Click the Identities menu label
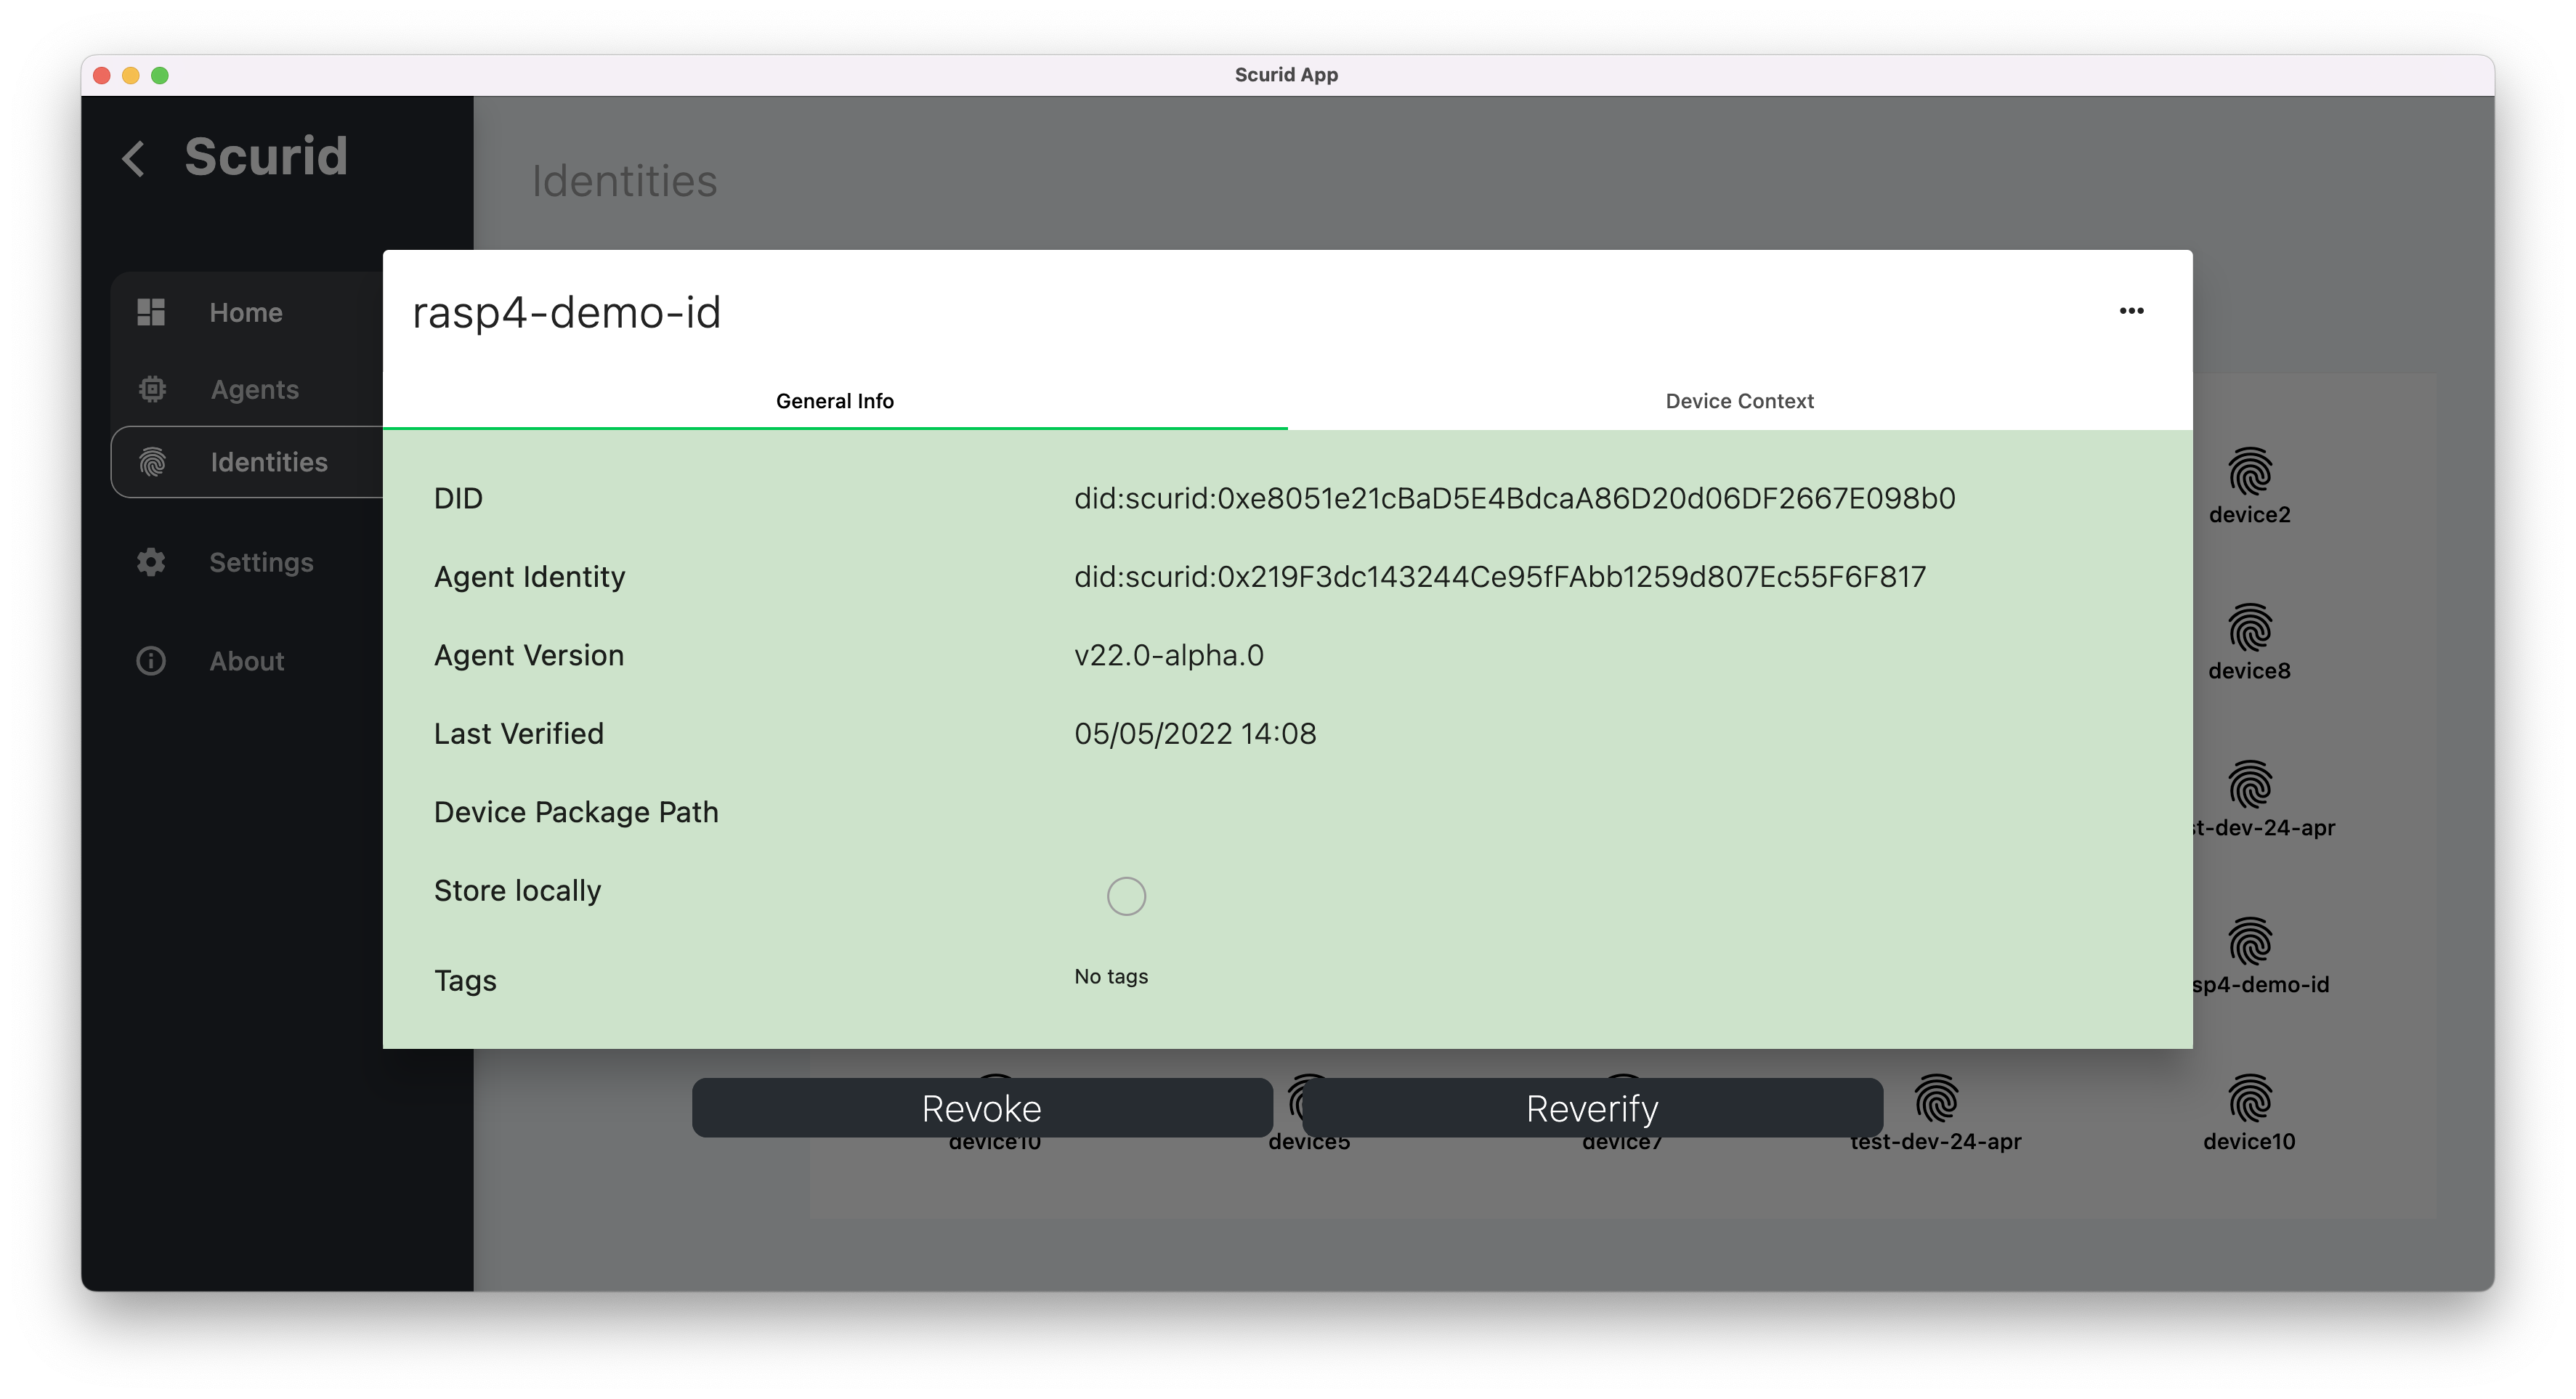This screenshot has width=2576, height=1399. [x=269, y=462]
